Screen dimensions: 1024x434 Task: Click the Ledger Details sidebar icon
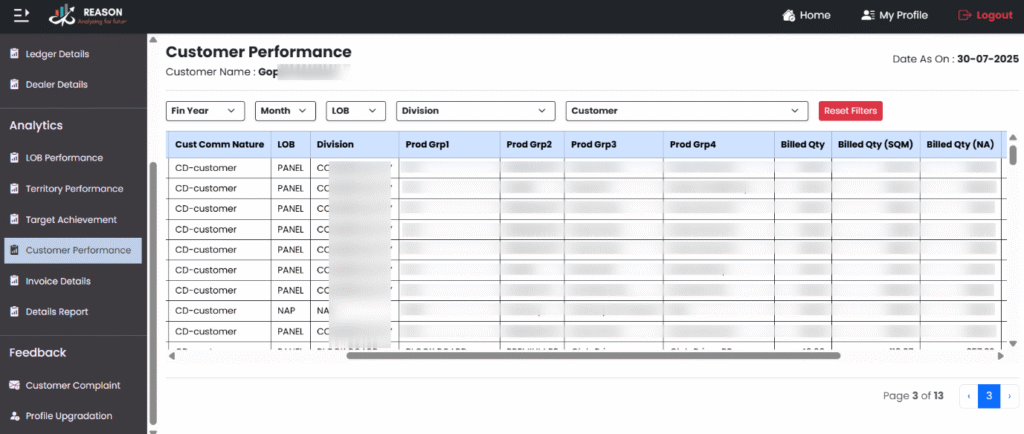tap(14, 54)
